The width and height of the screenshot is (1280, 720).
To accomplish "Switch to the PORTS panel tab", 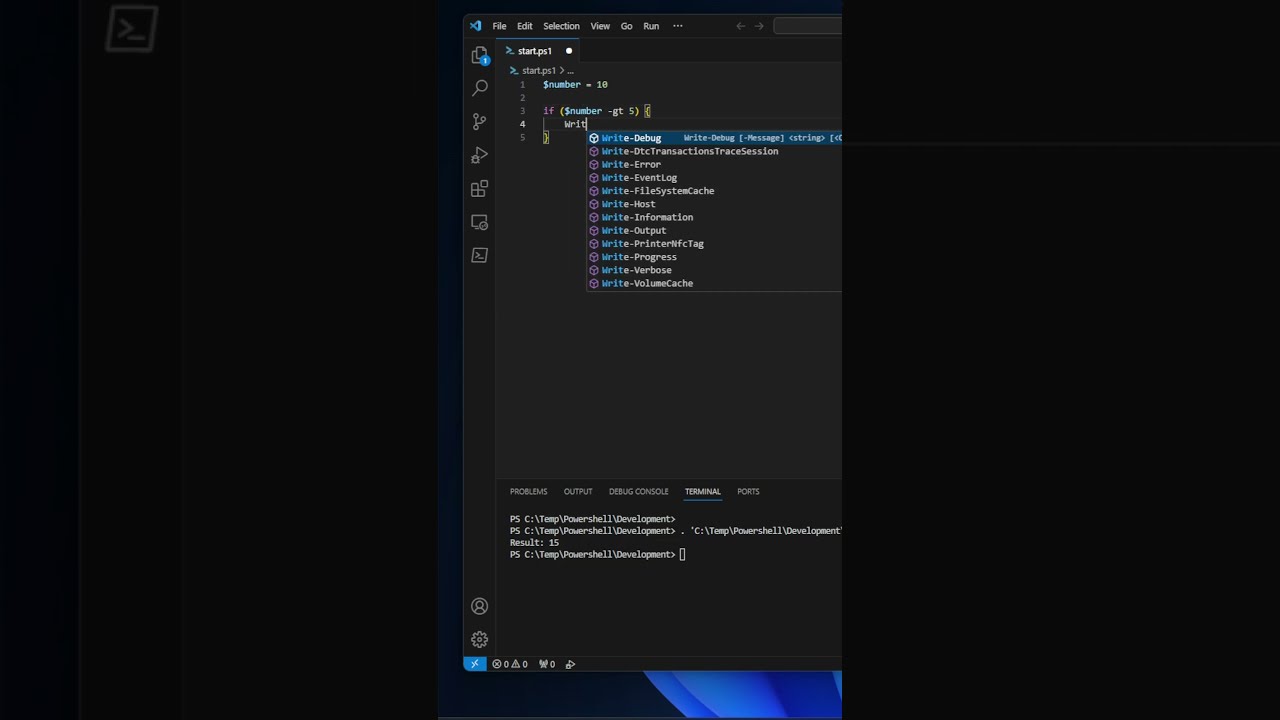I will (x=748, y=492).
